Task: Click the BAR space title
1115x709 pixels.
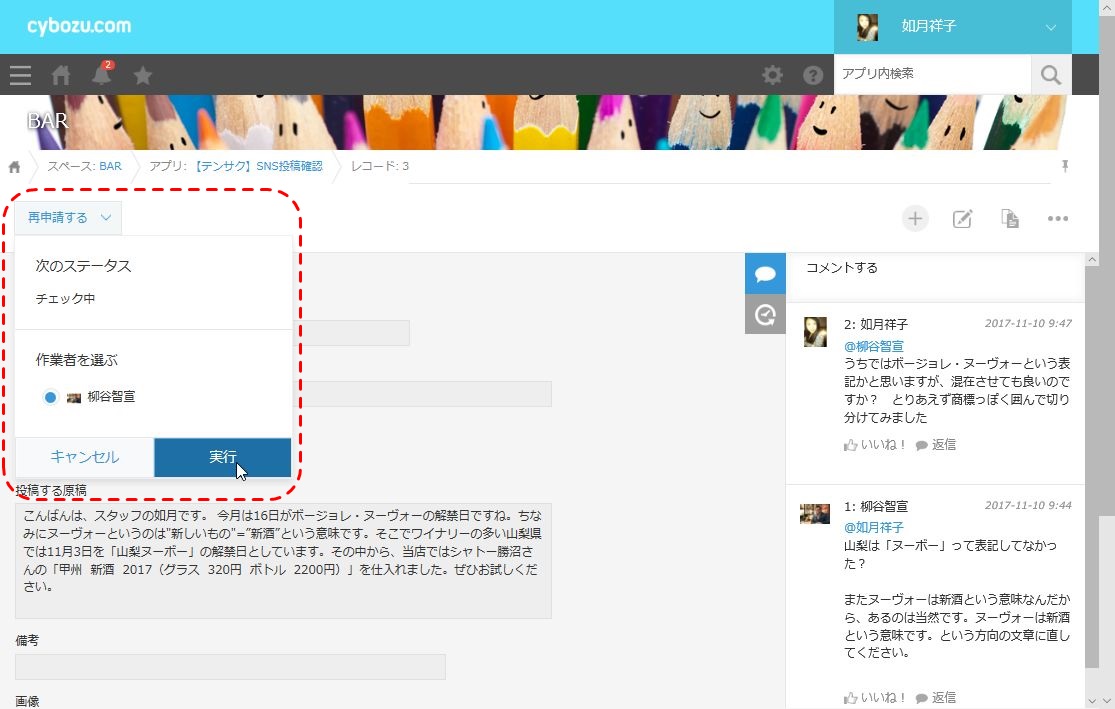Action: coord(48,121)
